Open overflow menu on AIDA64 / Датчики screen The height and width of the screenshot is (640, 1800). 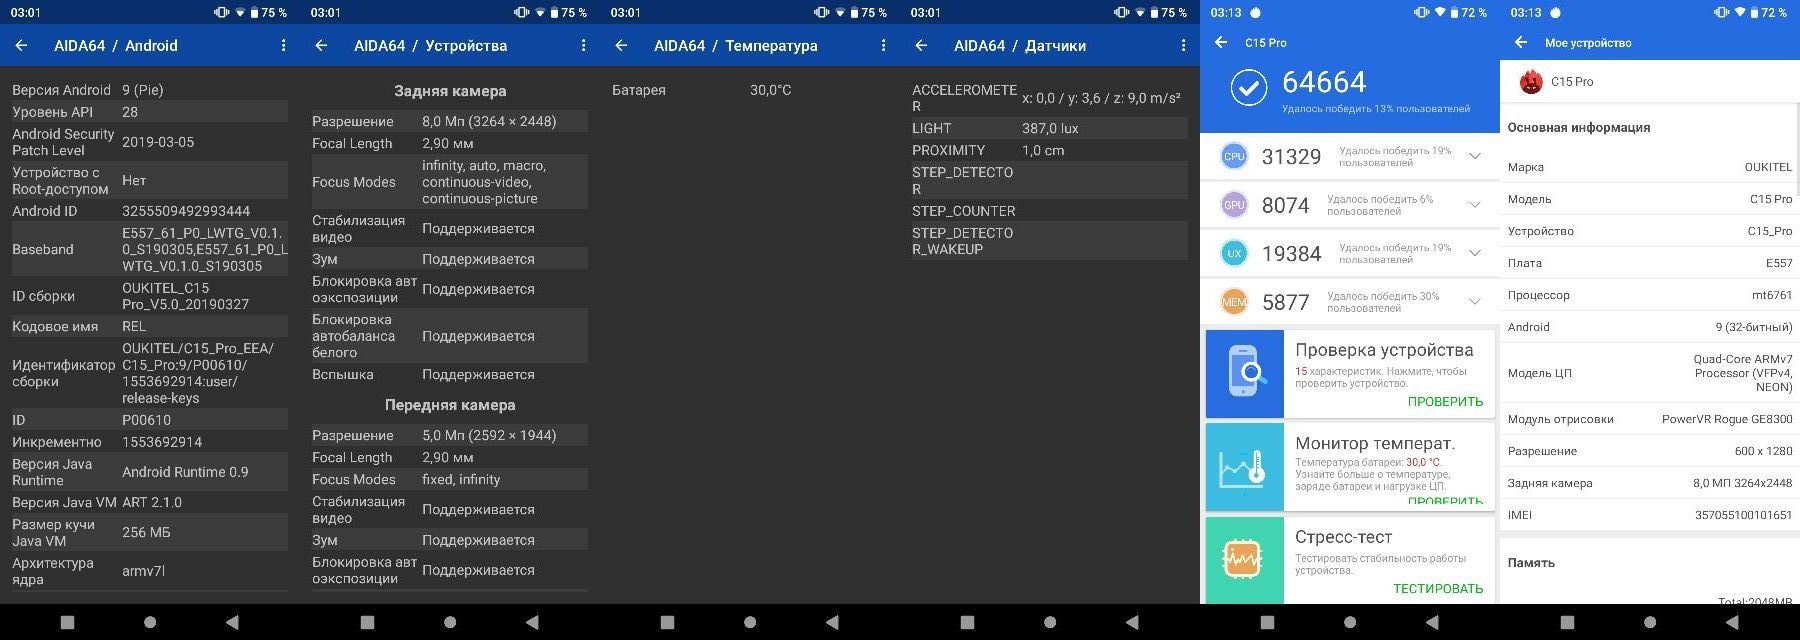[x=1183, y=45]
